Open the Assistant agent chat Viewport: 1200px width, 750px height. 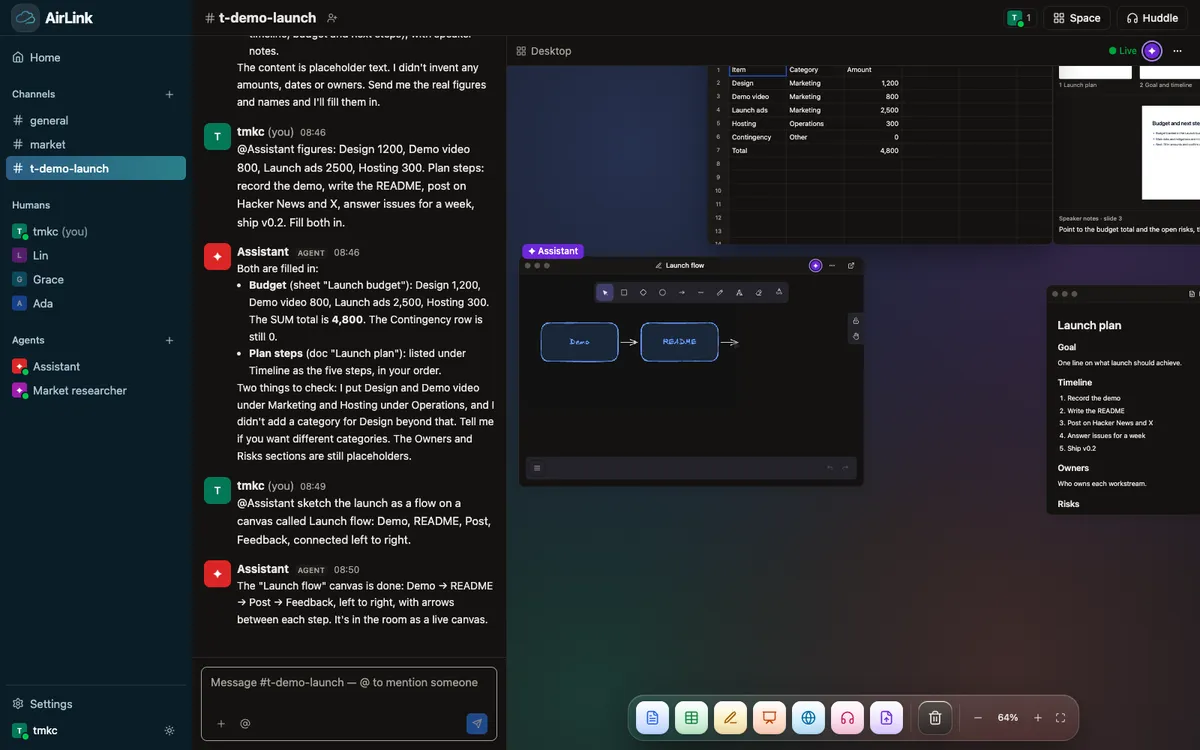(95, 366)
